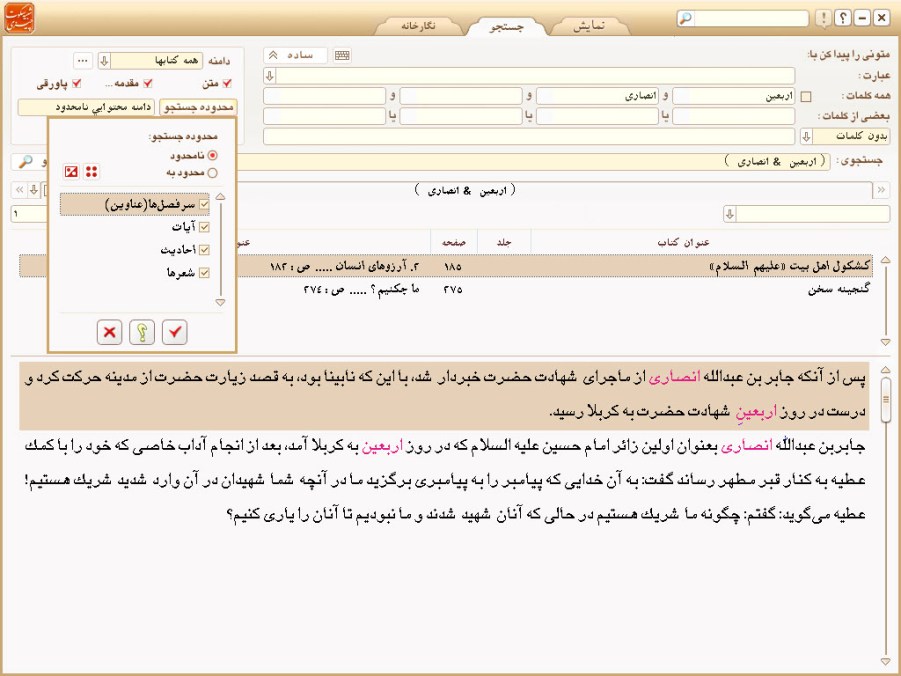Click the red deselect all icon in popup
901x676 pixels.
pyautogui.click(x=71, y=171)
